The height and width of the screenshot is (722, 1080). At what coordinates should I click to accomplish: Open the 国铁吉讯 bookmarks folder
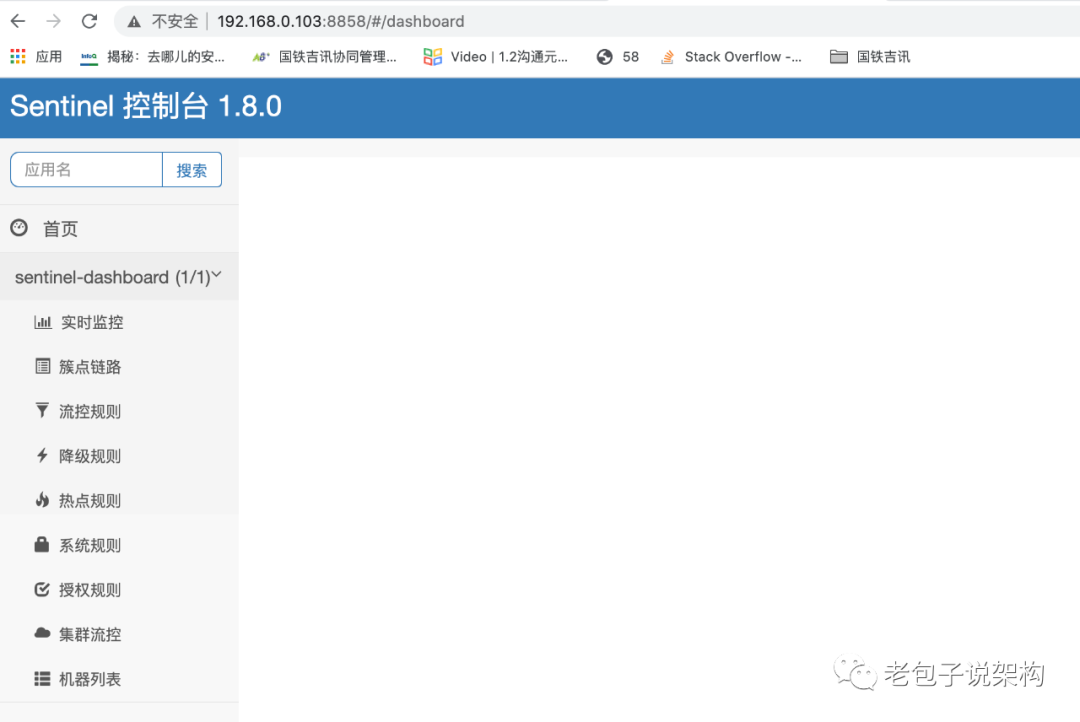pyautogui.click(x=870, y=56)
